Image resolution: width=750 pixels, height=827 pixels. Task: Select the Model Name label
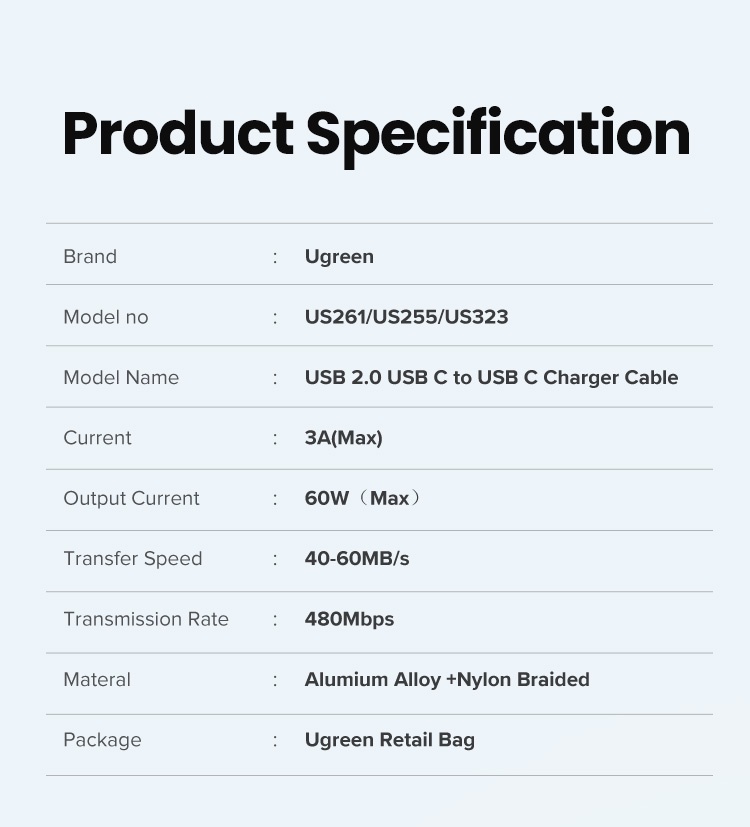[121, 378]
